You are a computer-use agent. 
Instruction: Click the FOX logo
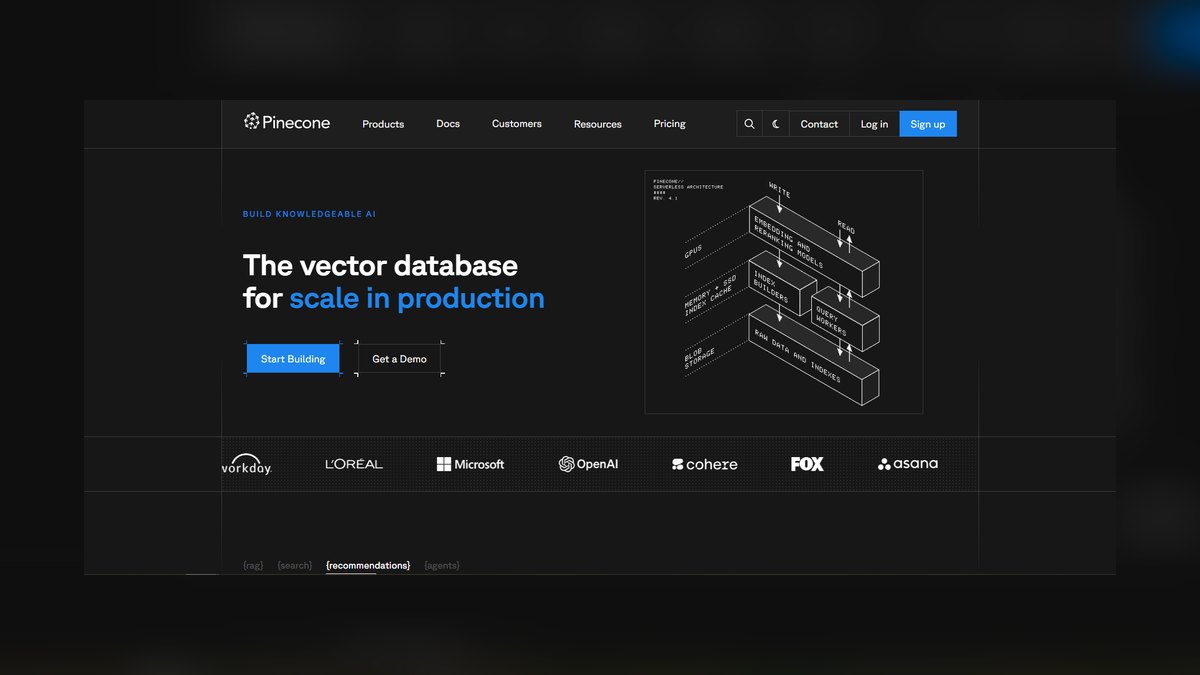(x=807, y=464)
